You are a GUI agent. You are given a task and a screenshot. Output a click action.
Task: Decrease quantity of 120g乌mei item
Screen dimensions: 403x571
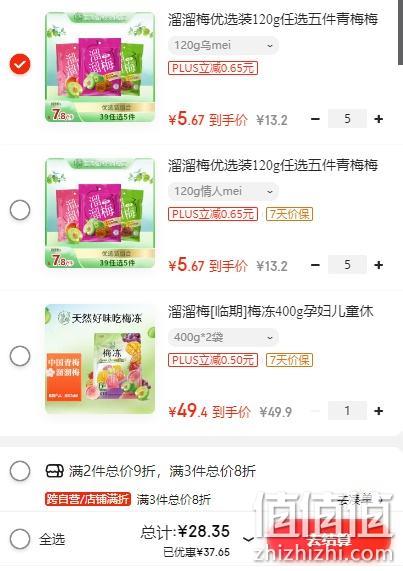point(315,119)
